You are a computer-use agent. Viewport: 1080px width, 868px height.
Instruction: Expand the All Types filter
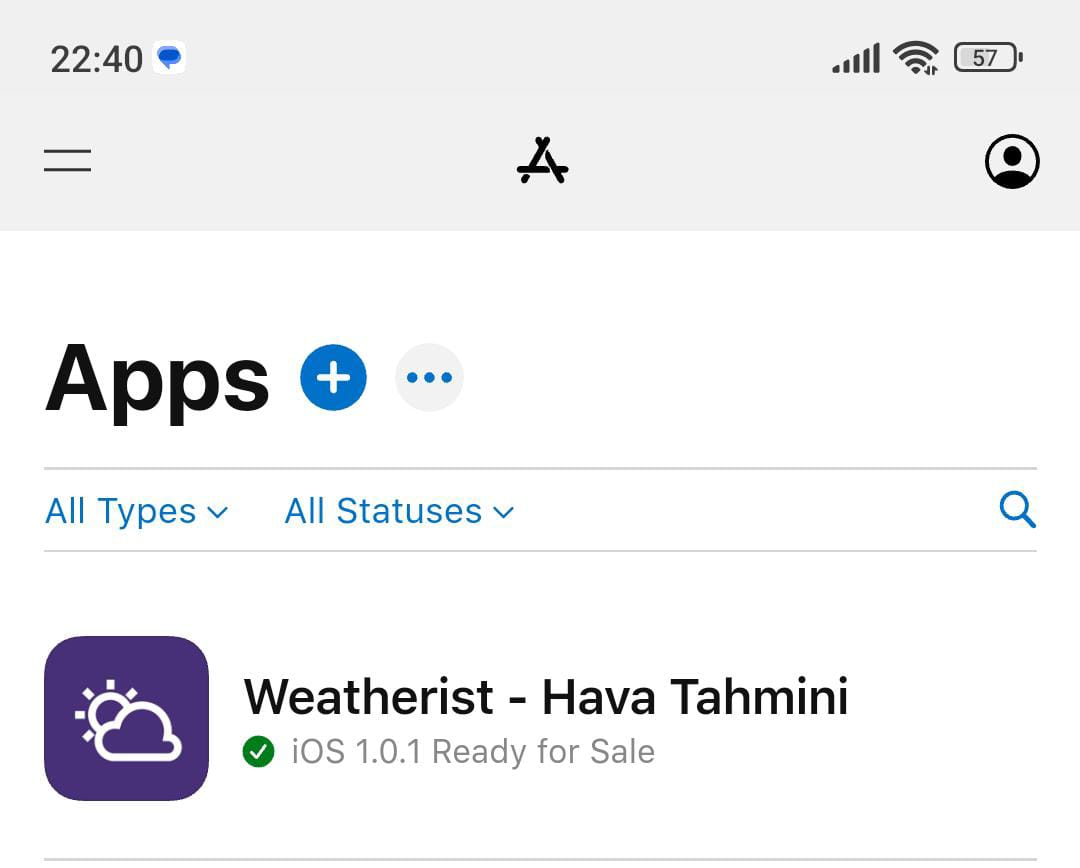click(136, 511)
